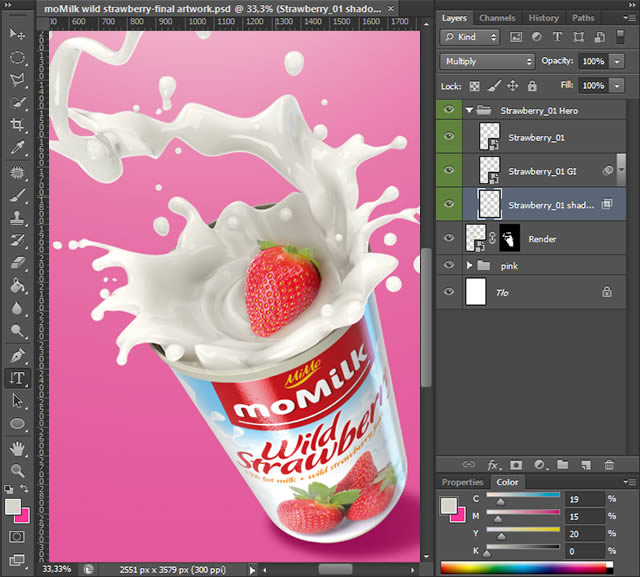Hide the Strawberry_01 GI layer
This screenshot has height=577, width=640.
449,170
